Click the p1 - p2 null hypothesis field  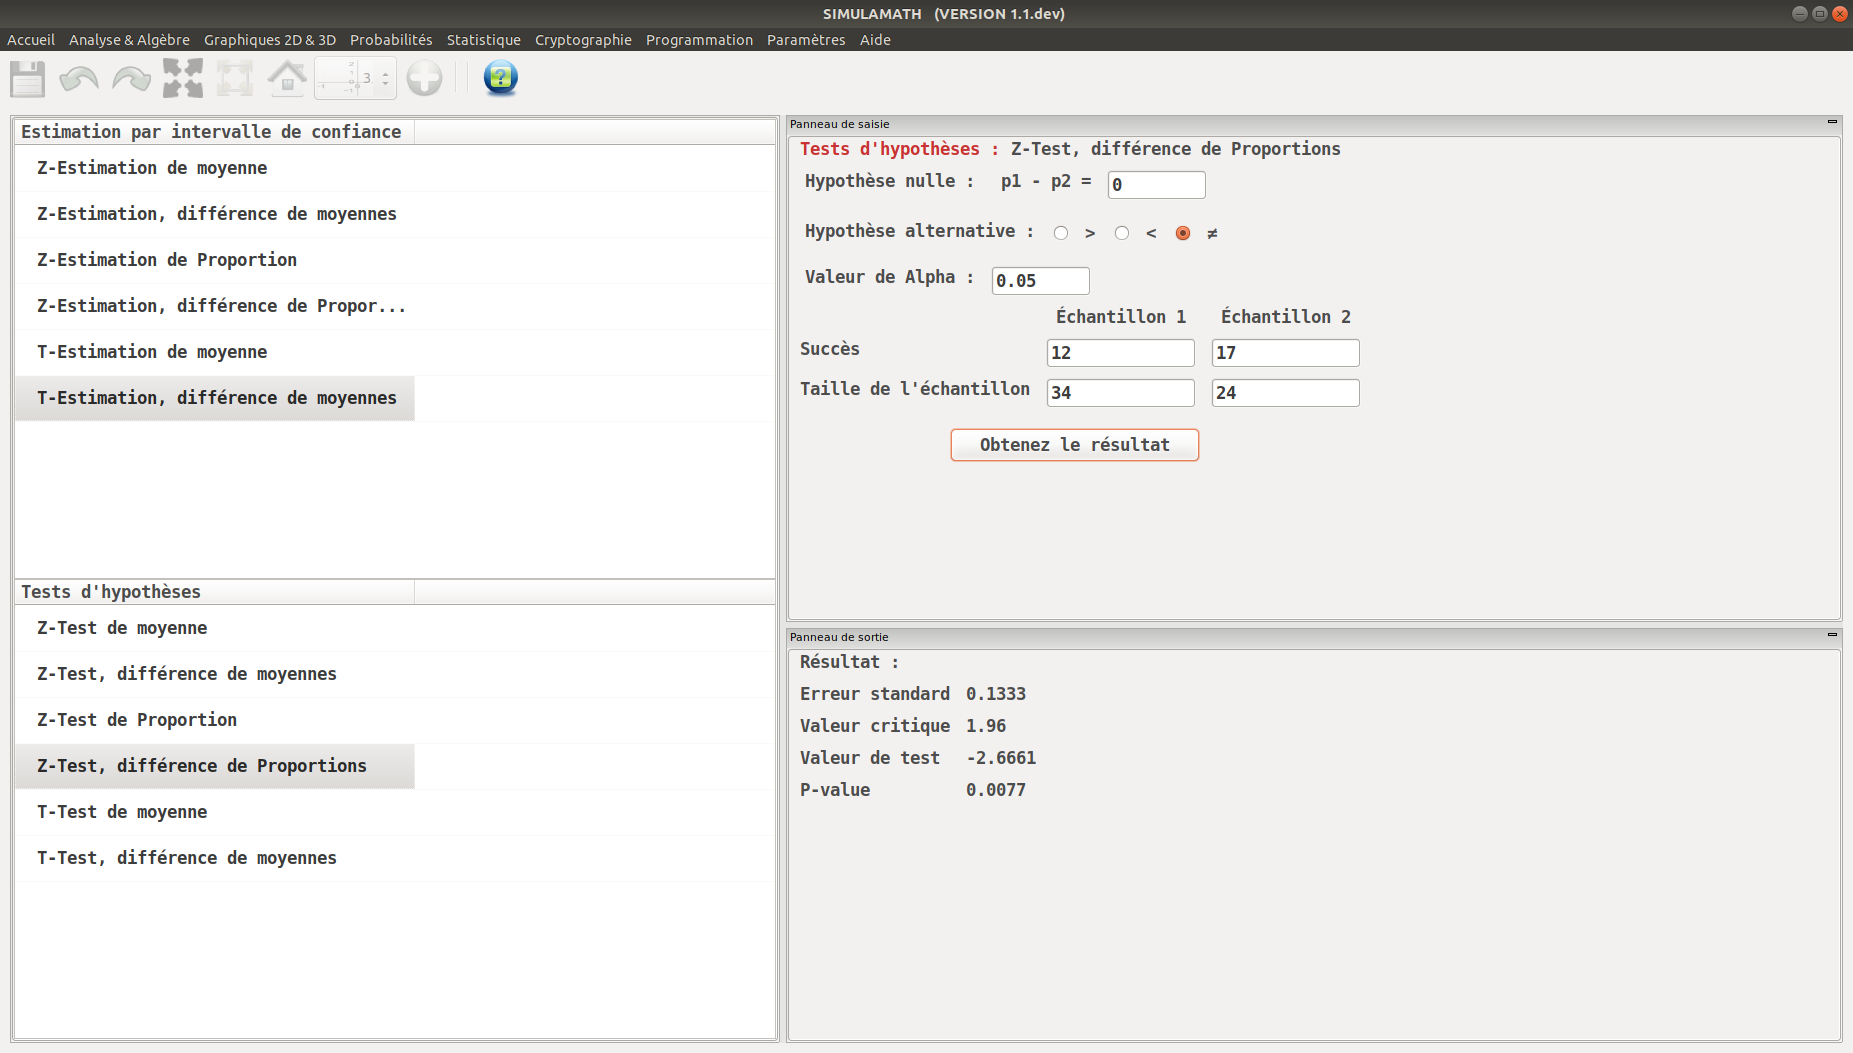point(1156,185)
